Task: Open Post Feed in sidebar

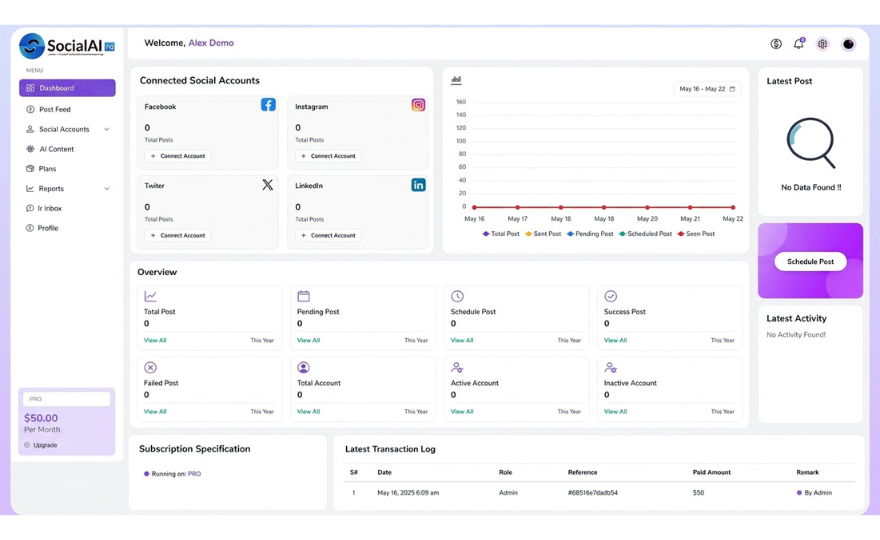Action: (x=55, y=109)
